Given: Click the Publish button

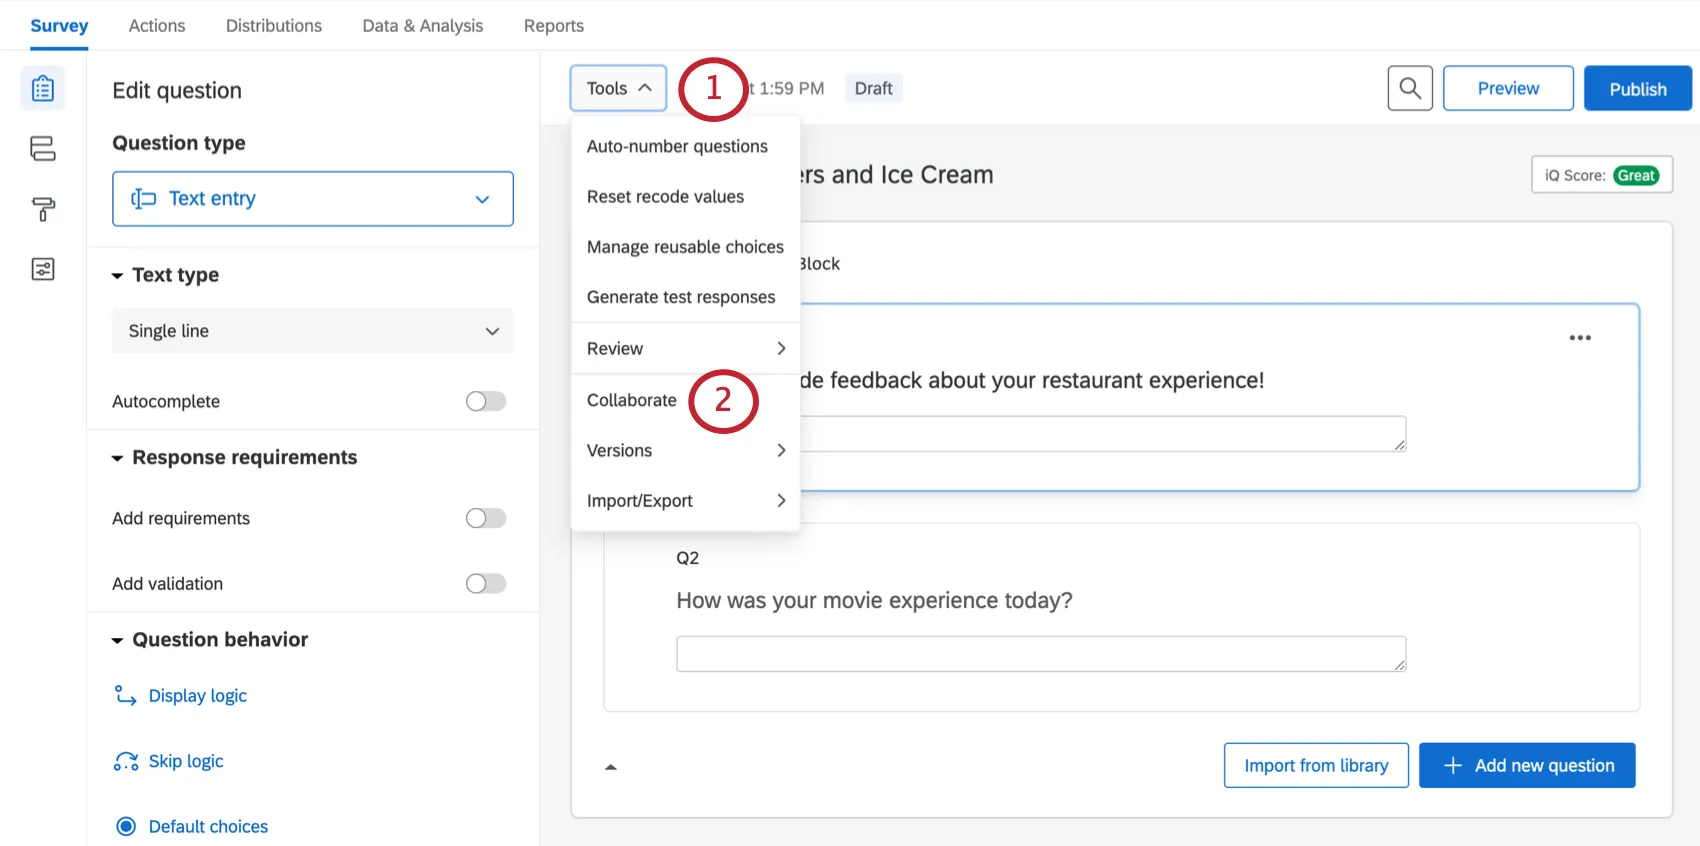Looking at the screenshot, I should tap(1637, 88).
